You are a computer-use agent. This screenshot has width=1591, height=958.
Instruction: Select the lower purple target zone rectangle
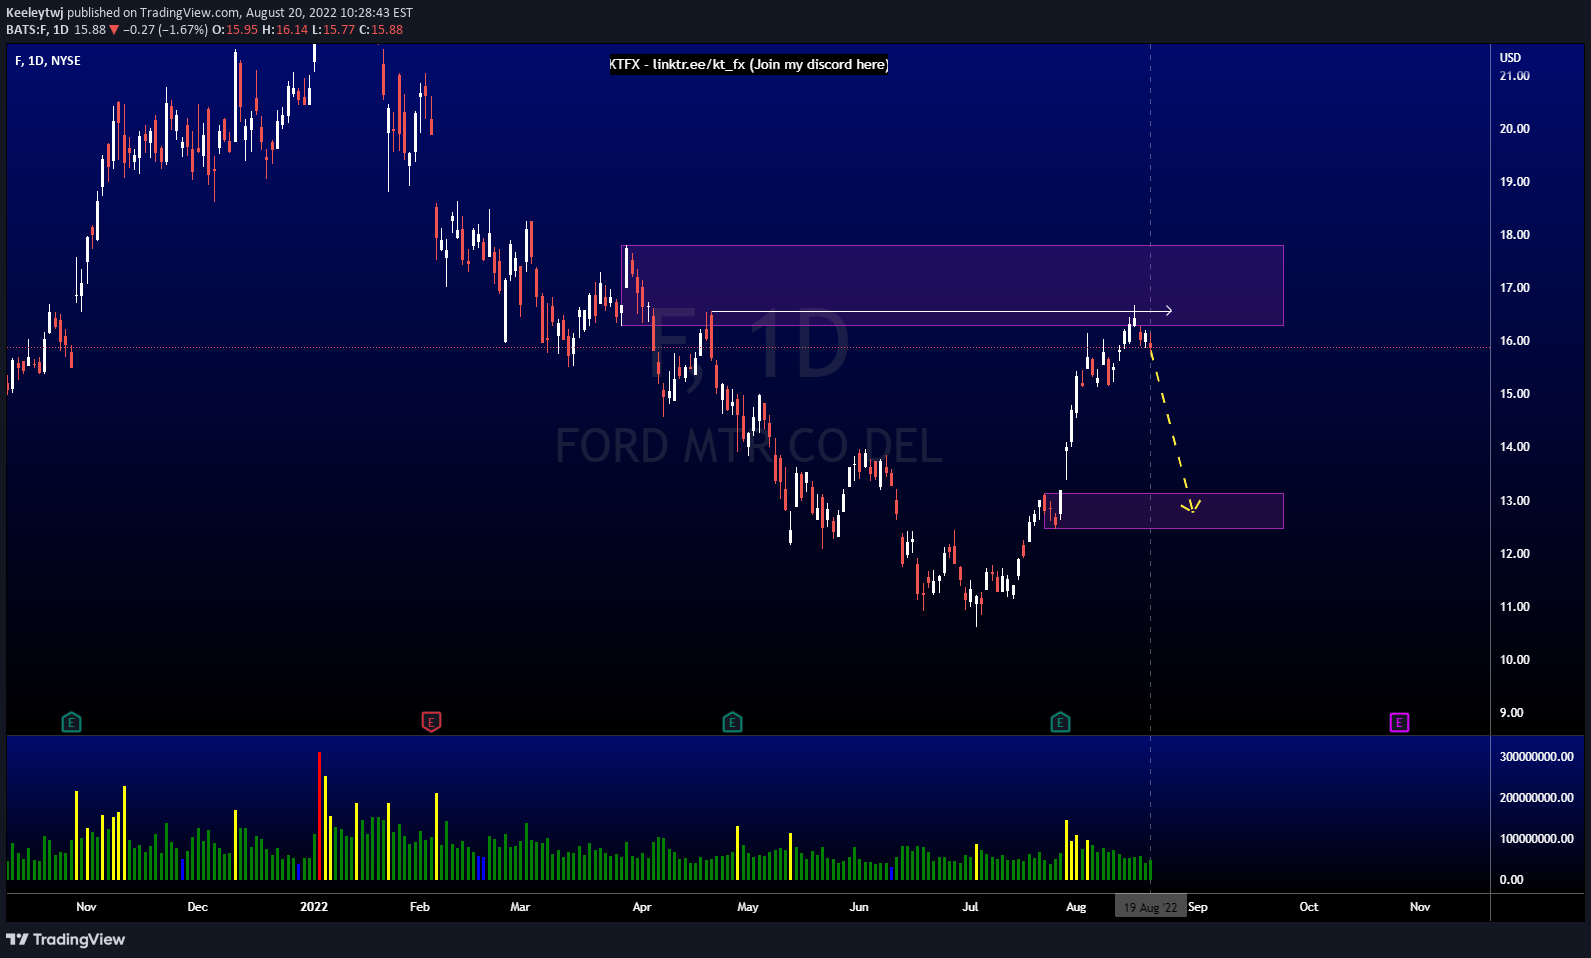[1164, 511]
